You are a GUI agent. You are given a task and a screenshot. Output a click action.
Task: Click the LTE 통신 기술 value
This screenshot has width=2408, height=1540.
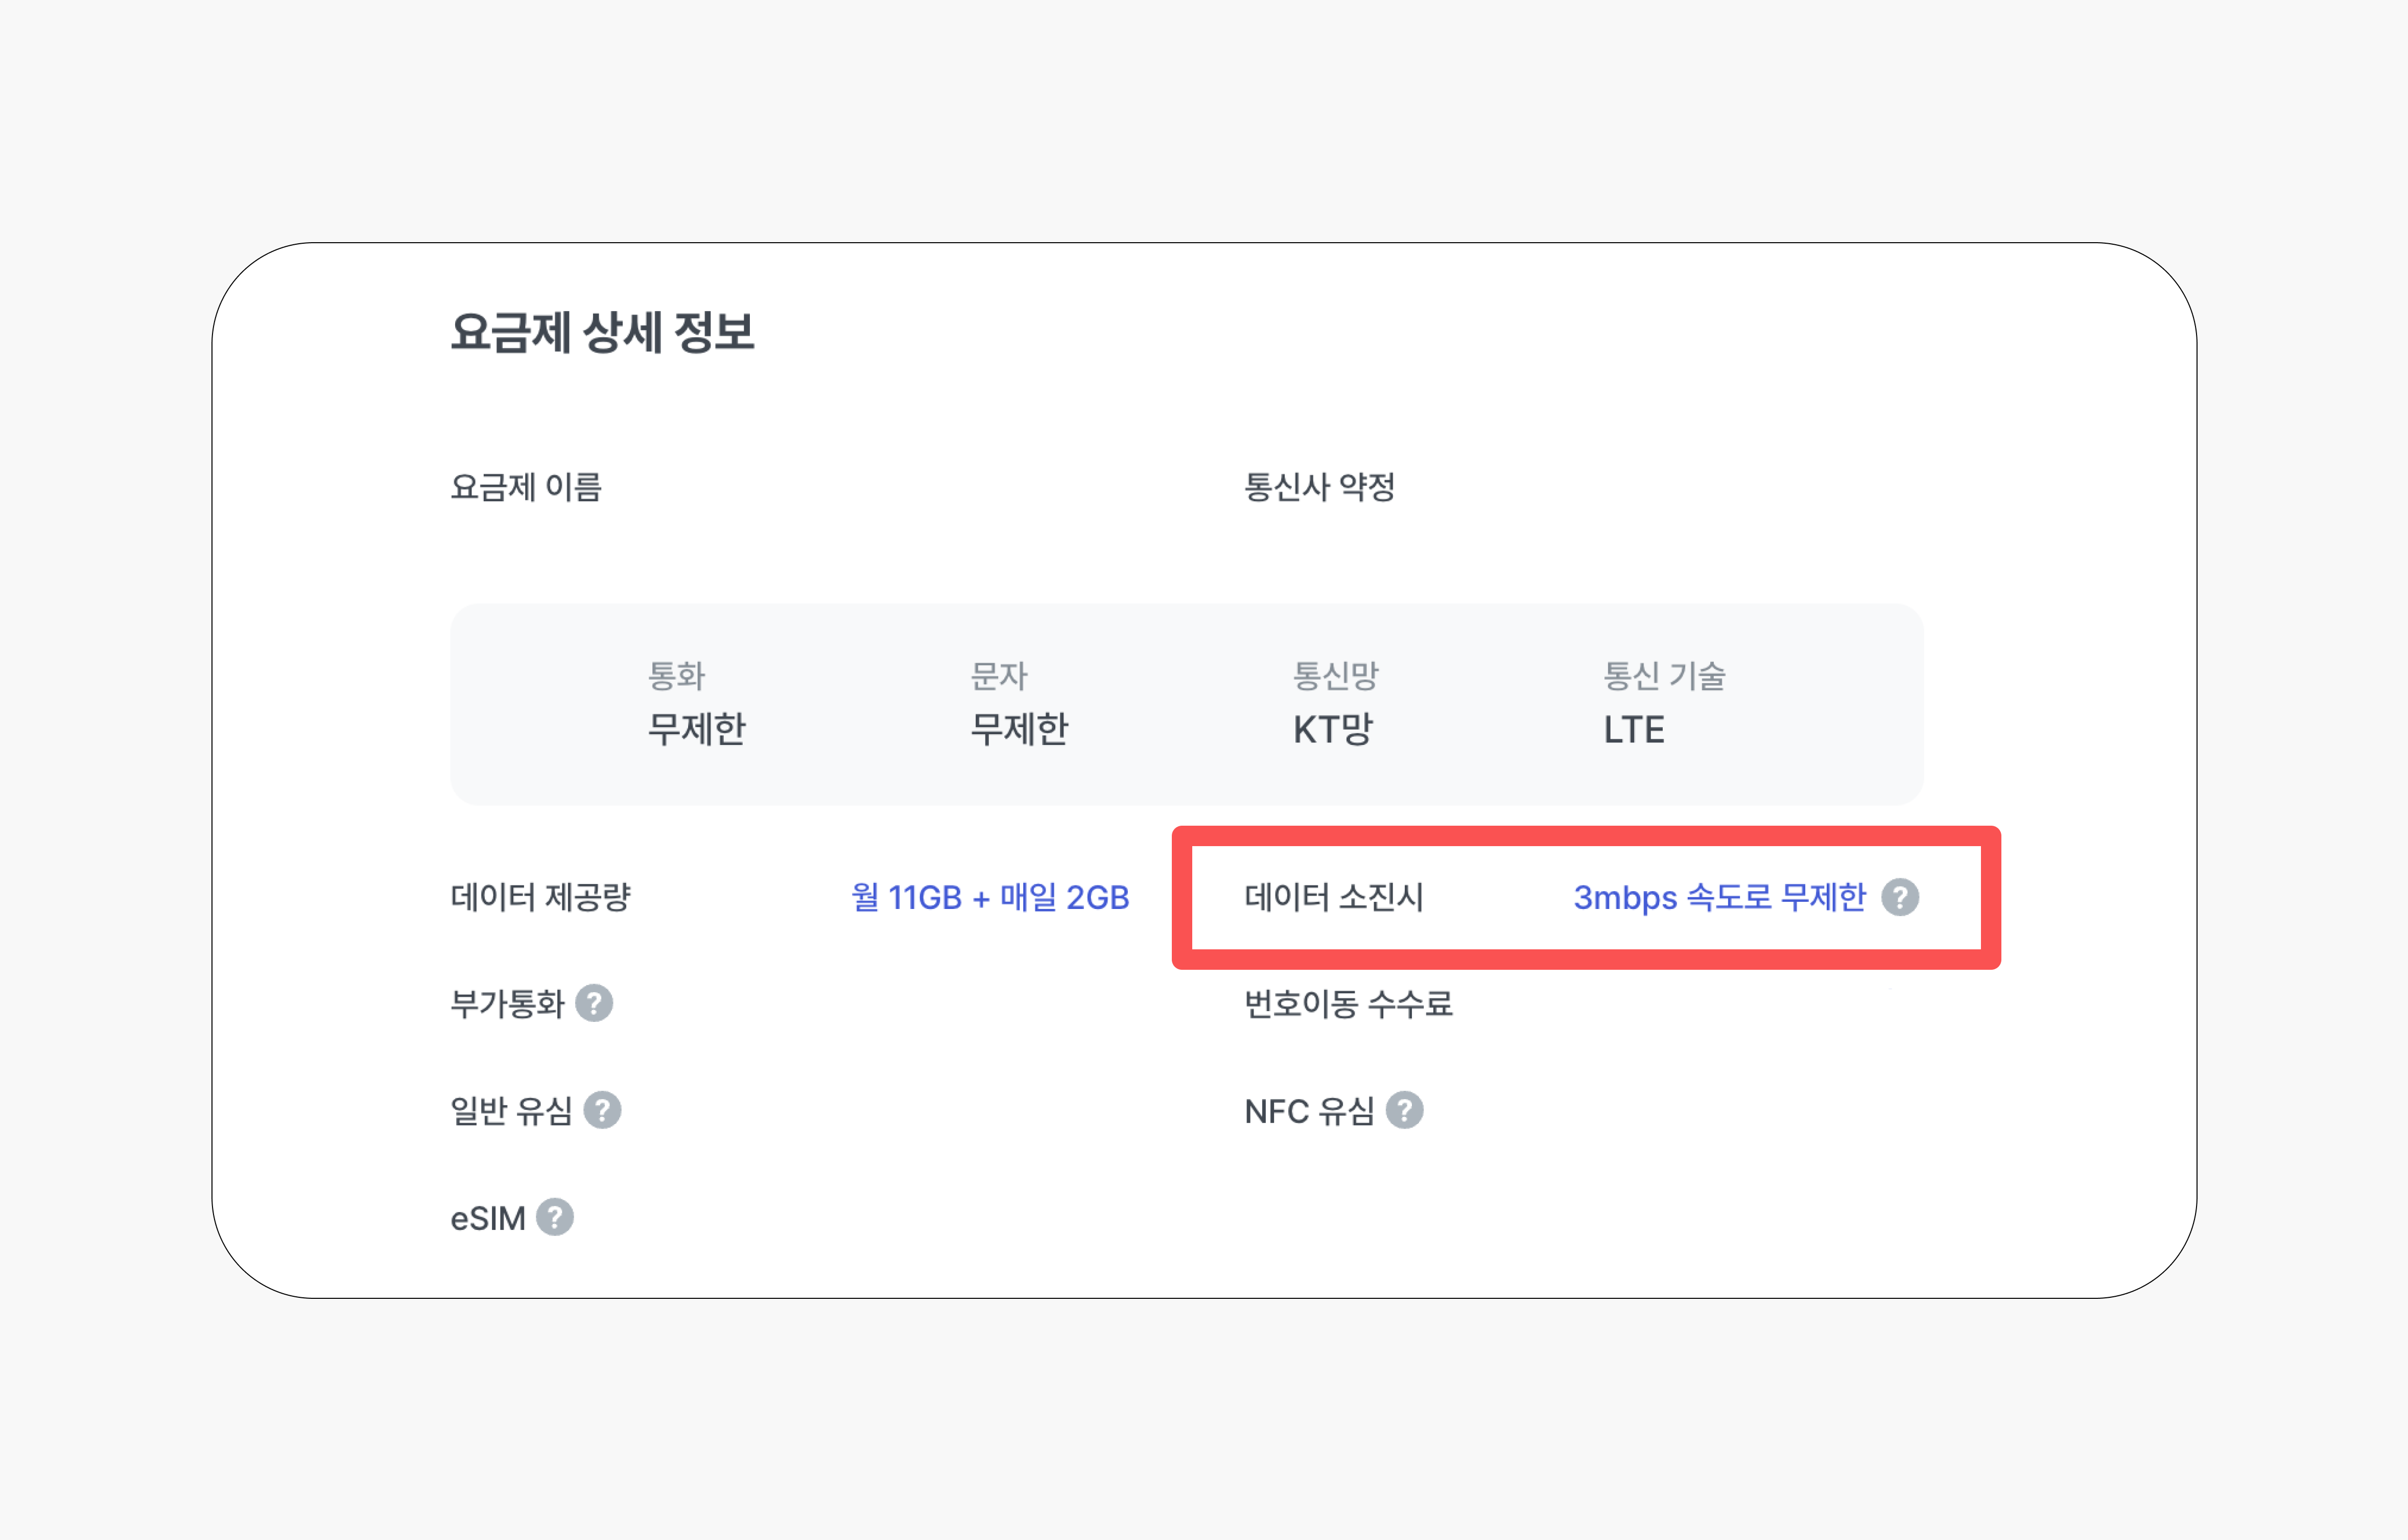pyautogui.click(x=1634, y=729)
